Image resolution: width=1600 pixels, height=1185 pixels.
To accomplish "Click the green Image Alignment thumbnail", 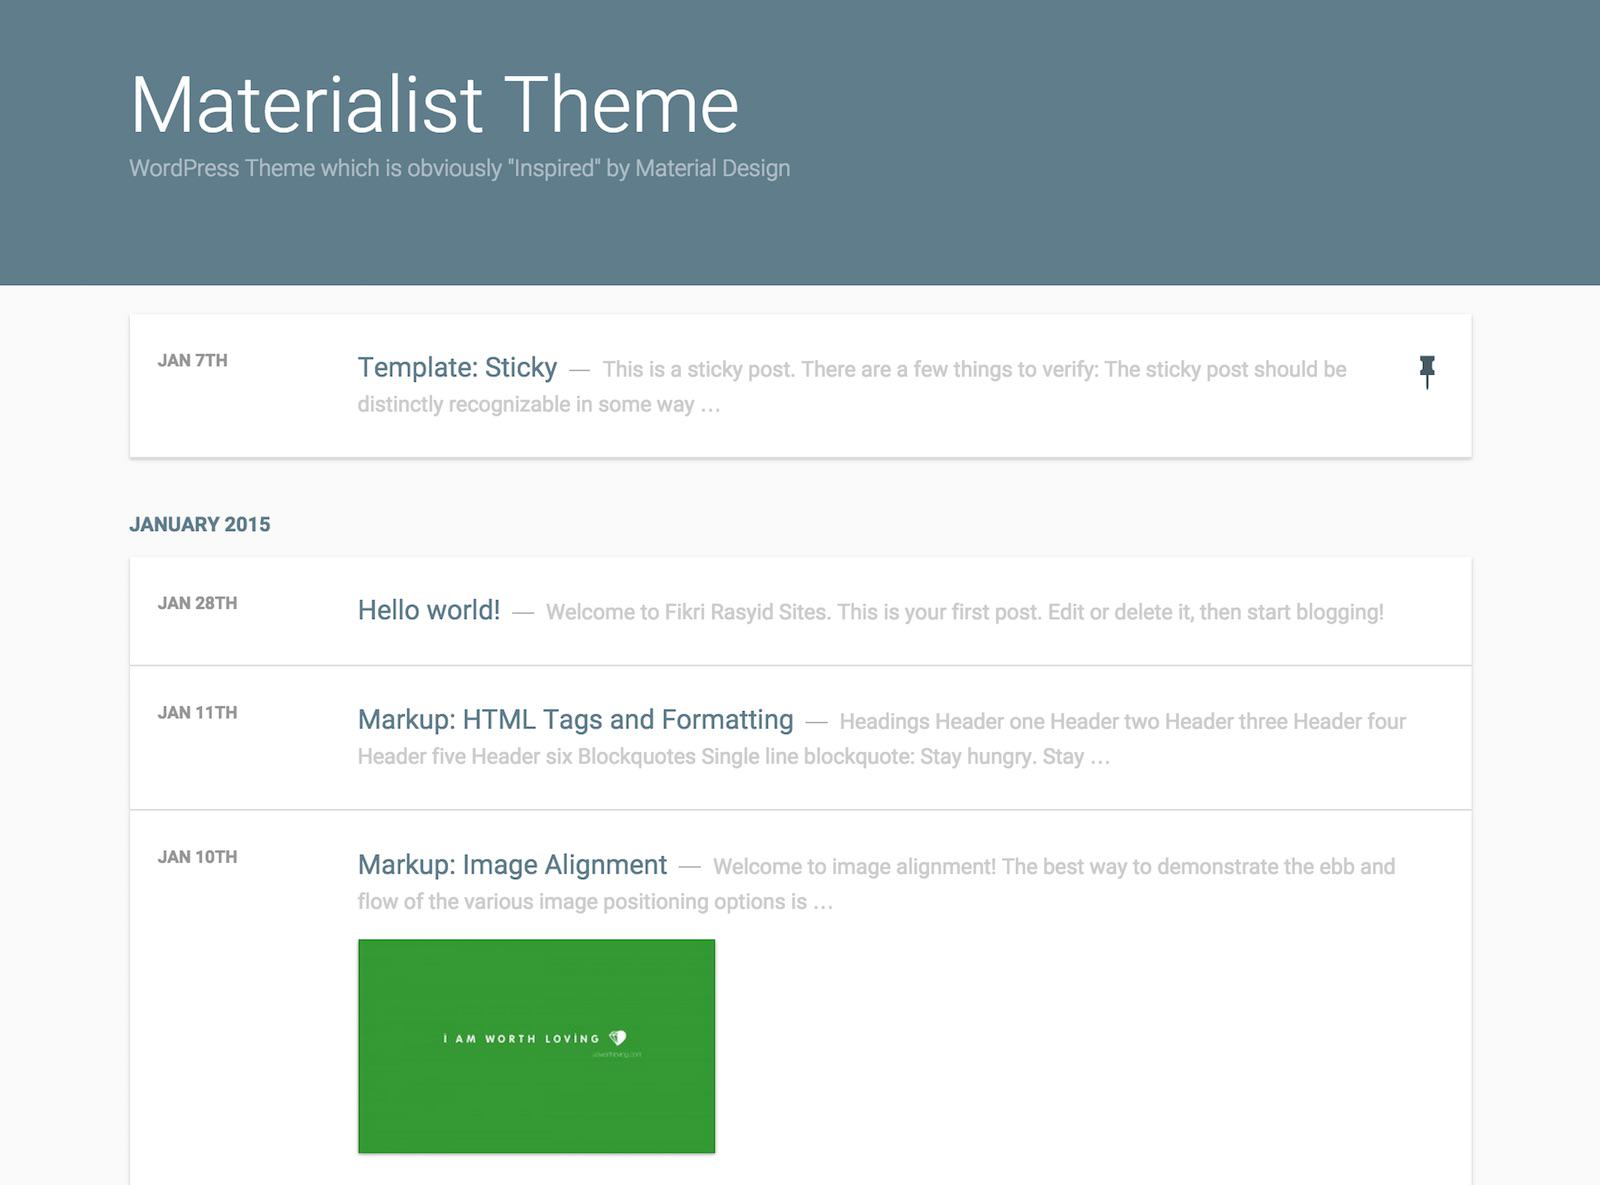I will click(536, 1046).
